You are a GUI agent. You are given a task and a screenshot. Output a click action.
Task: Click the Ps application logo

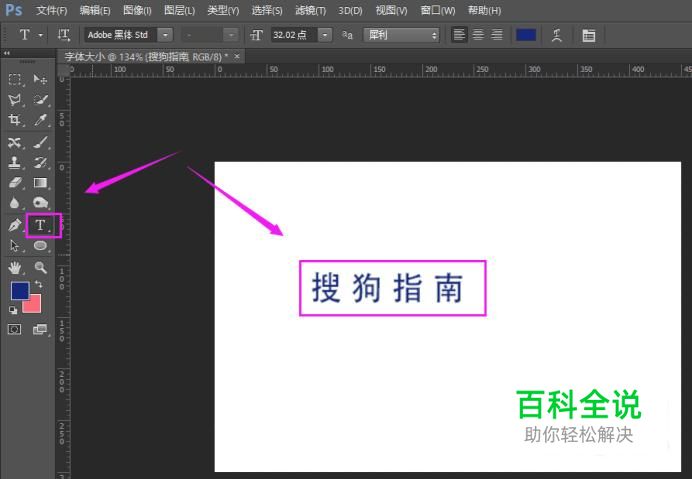point(14,10)
